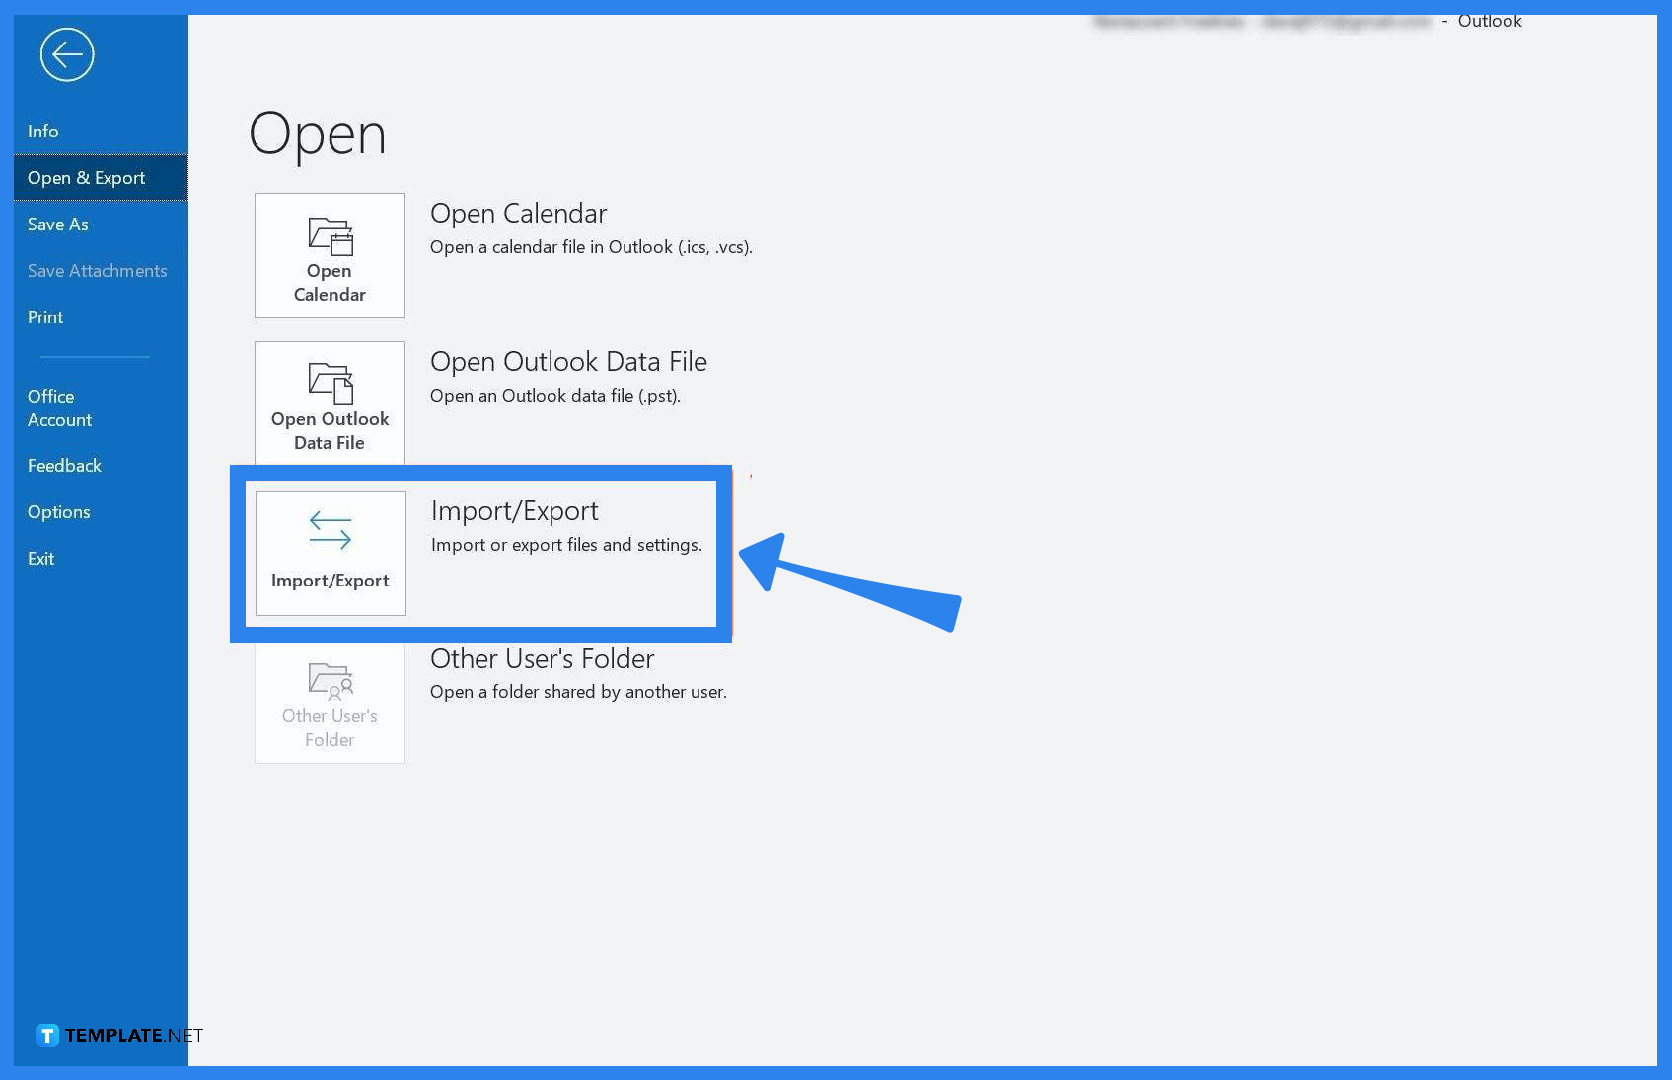Select the Open & Export tab
The width and height of the screenshot is (1672, 1080).
(x=87, y=178)
